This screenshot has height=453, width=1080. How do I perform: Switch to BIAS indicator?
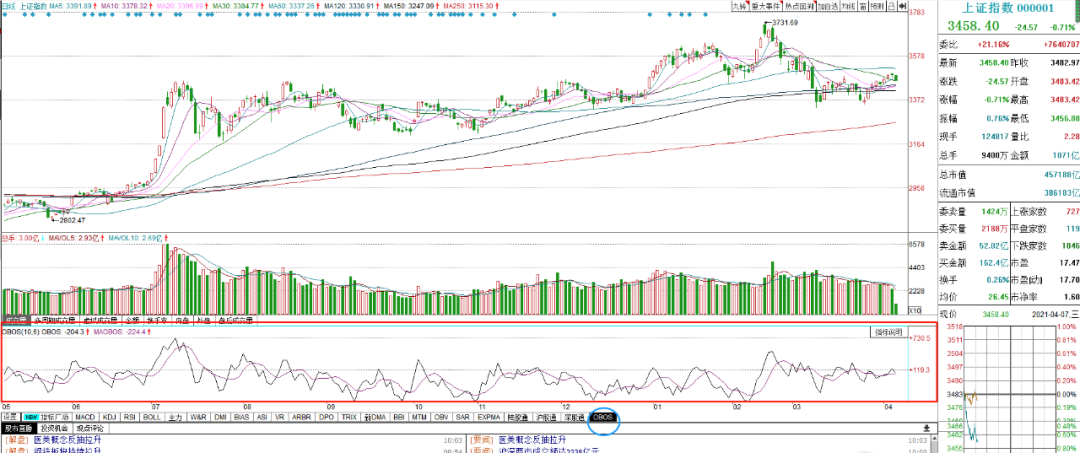pyautogui.click(x=242, y=417)
